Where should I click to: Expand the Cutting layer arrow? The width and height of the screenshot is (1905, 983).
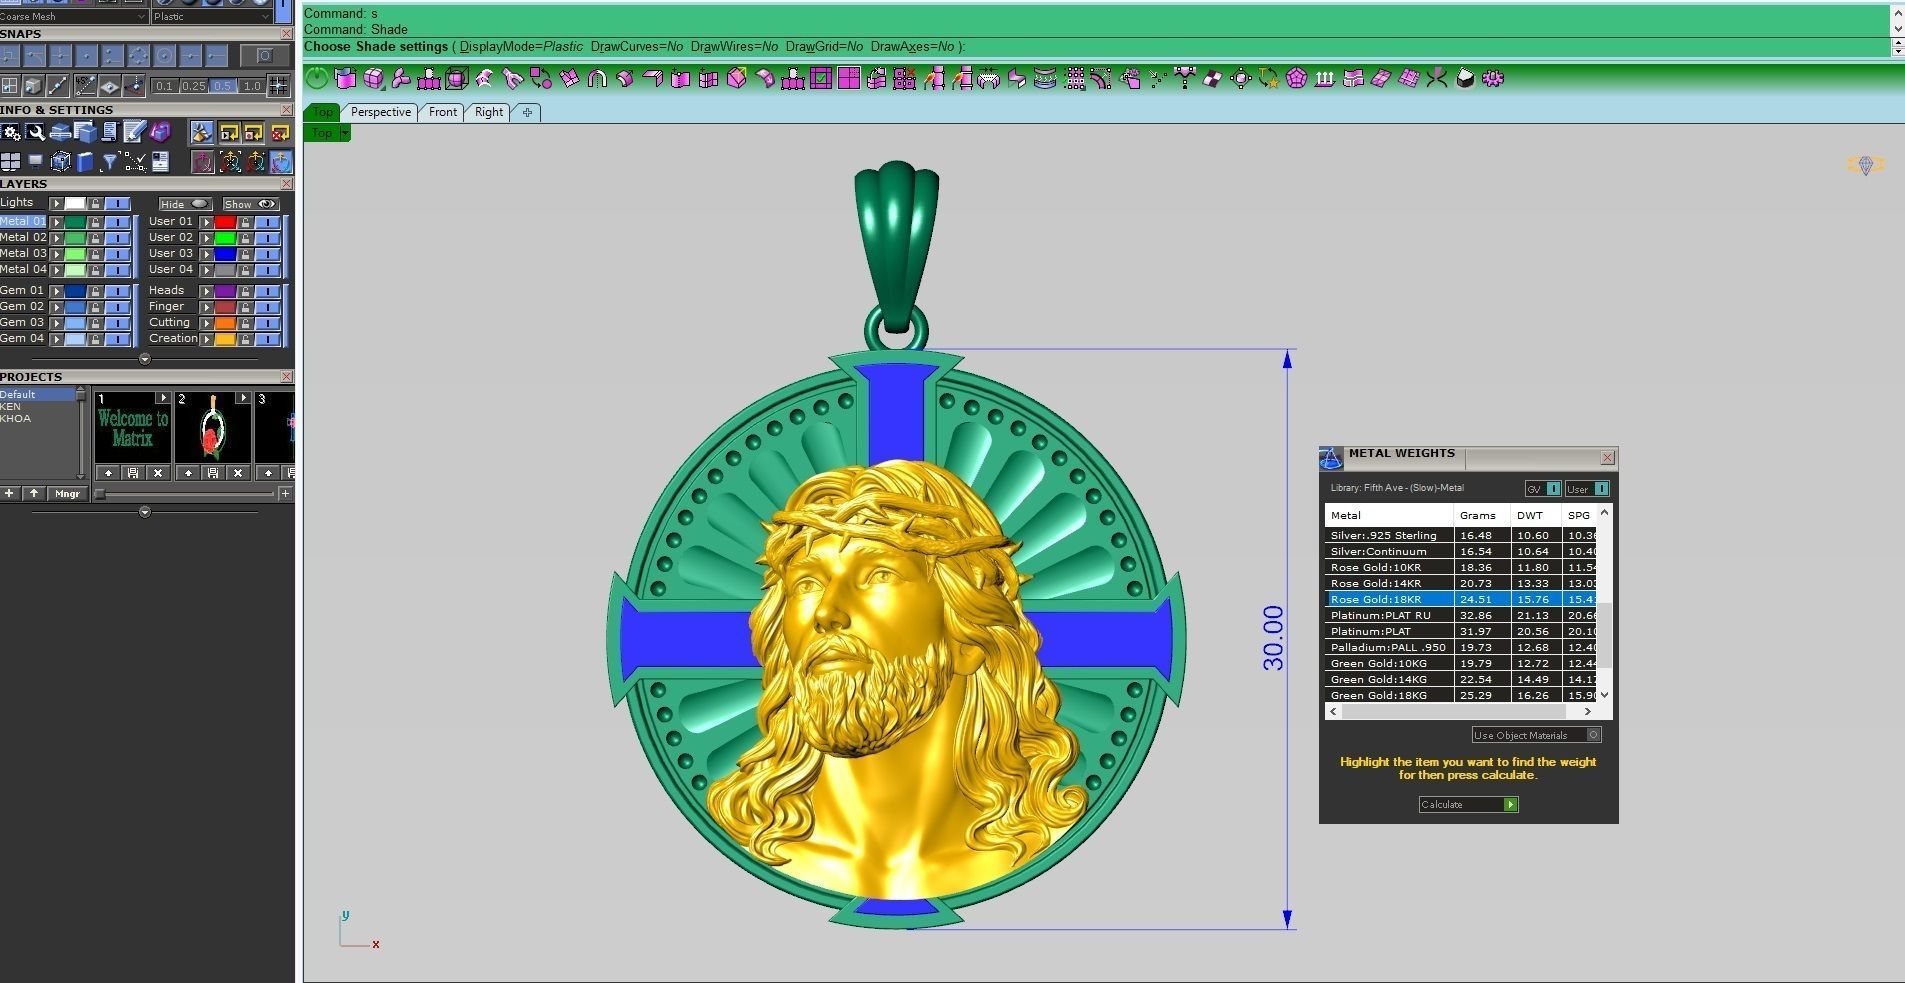coord(206,323)
